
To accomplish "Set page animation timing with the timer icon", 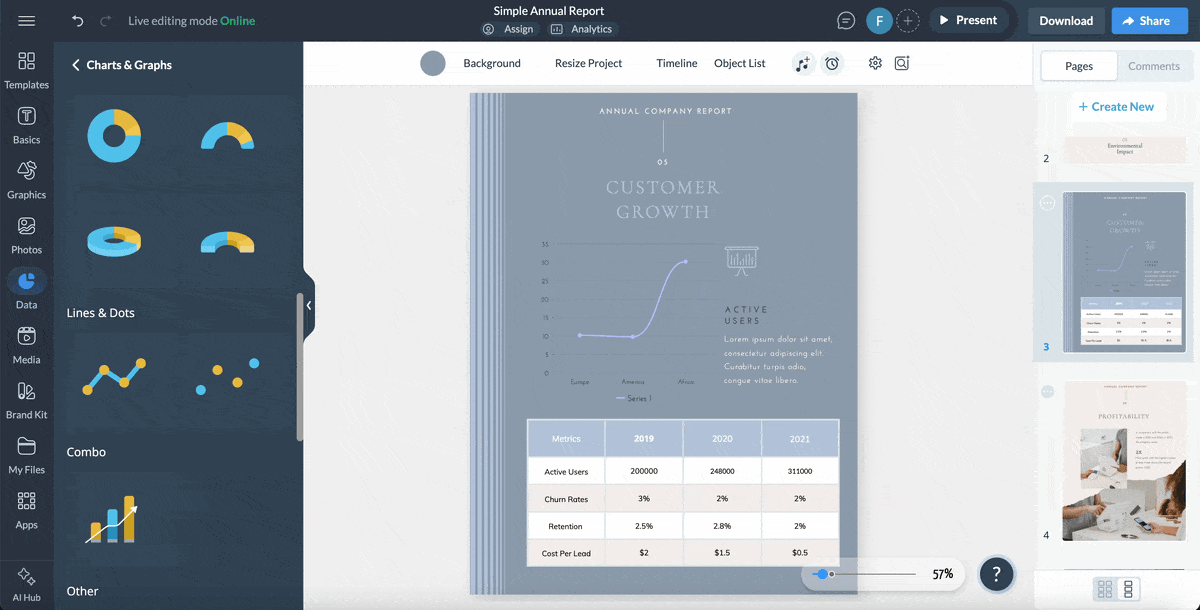I will click(832, 63).
